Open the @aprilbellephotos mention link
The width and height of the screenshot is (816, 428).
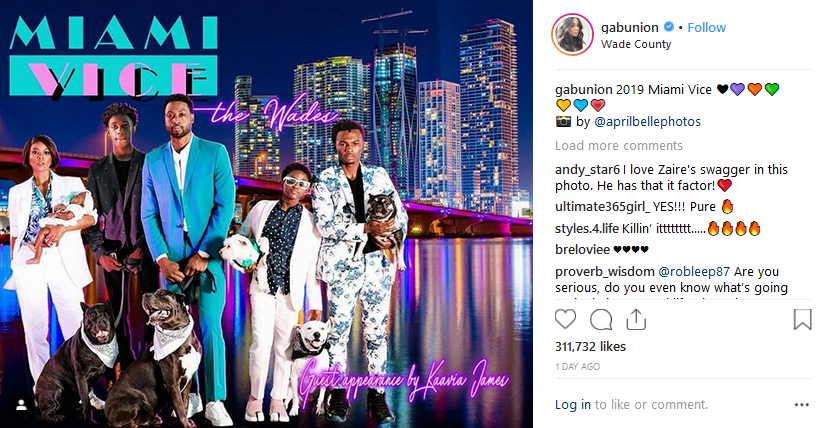coord(647,121)
